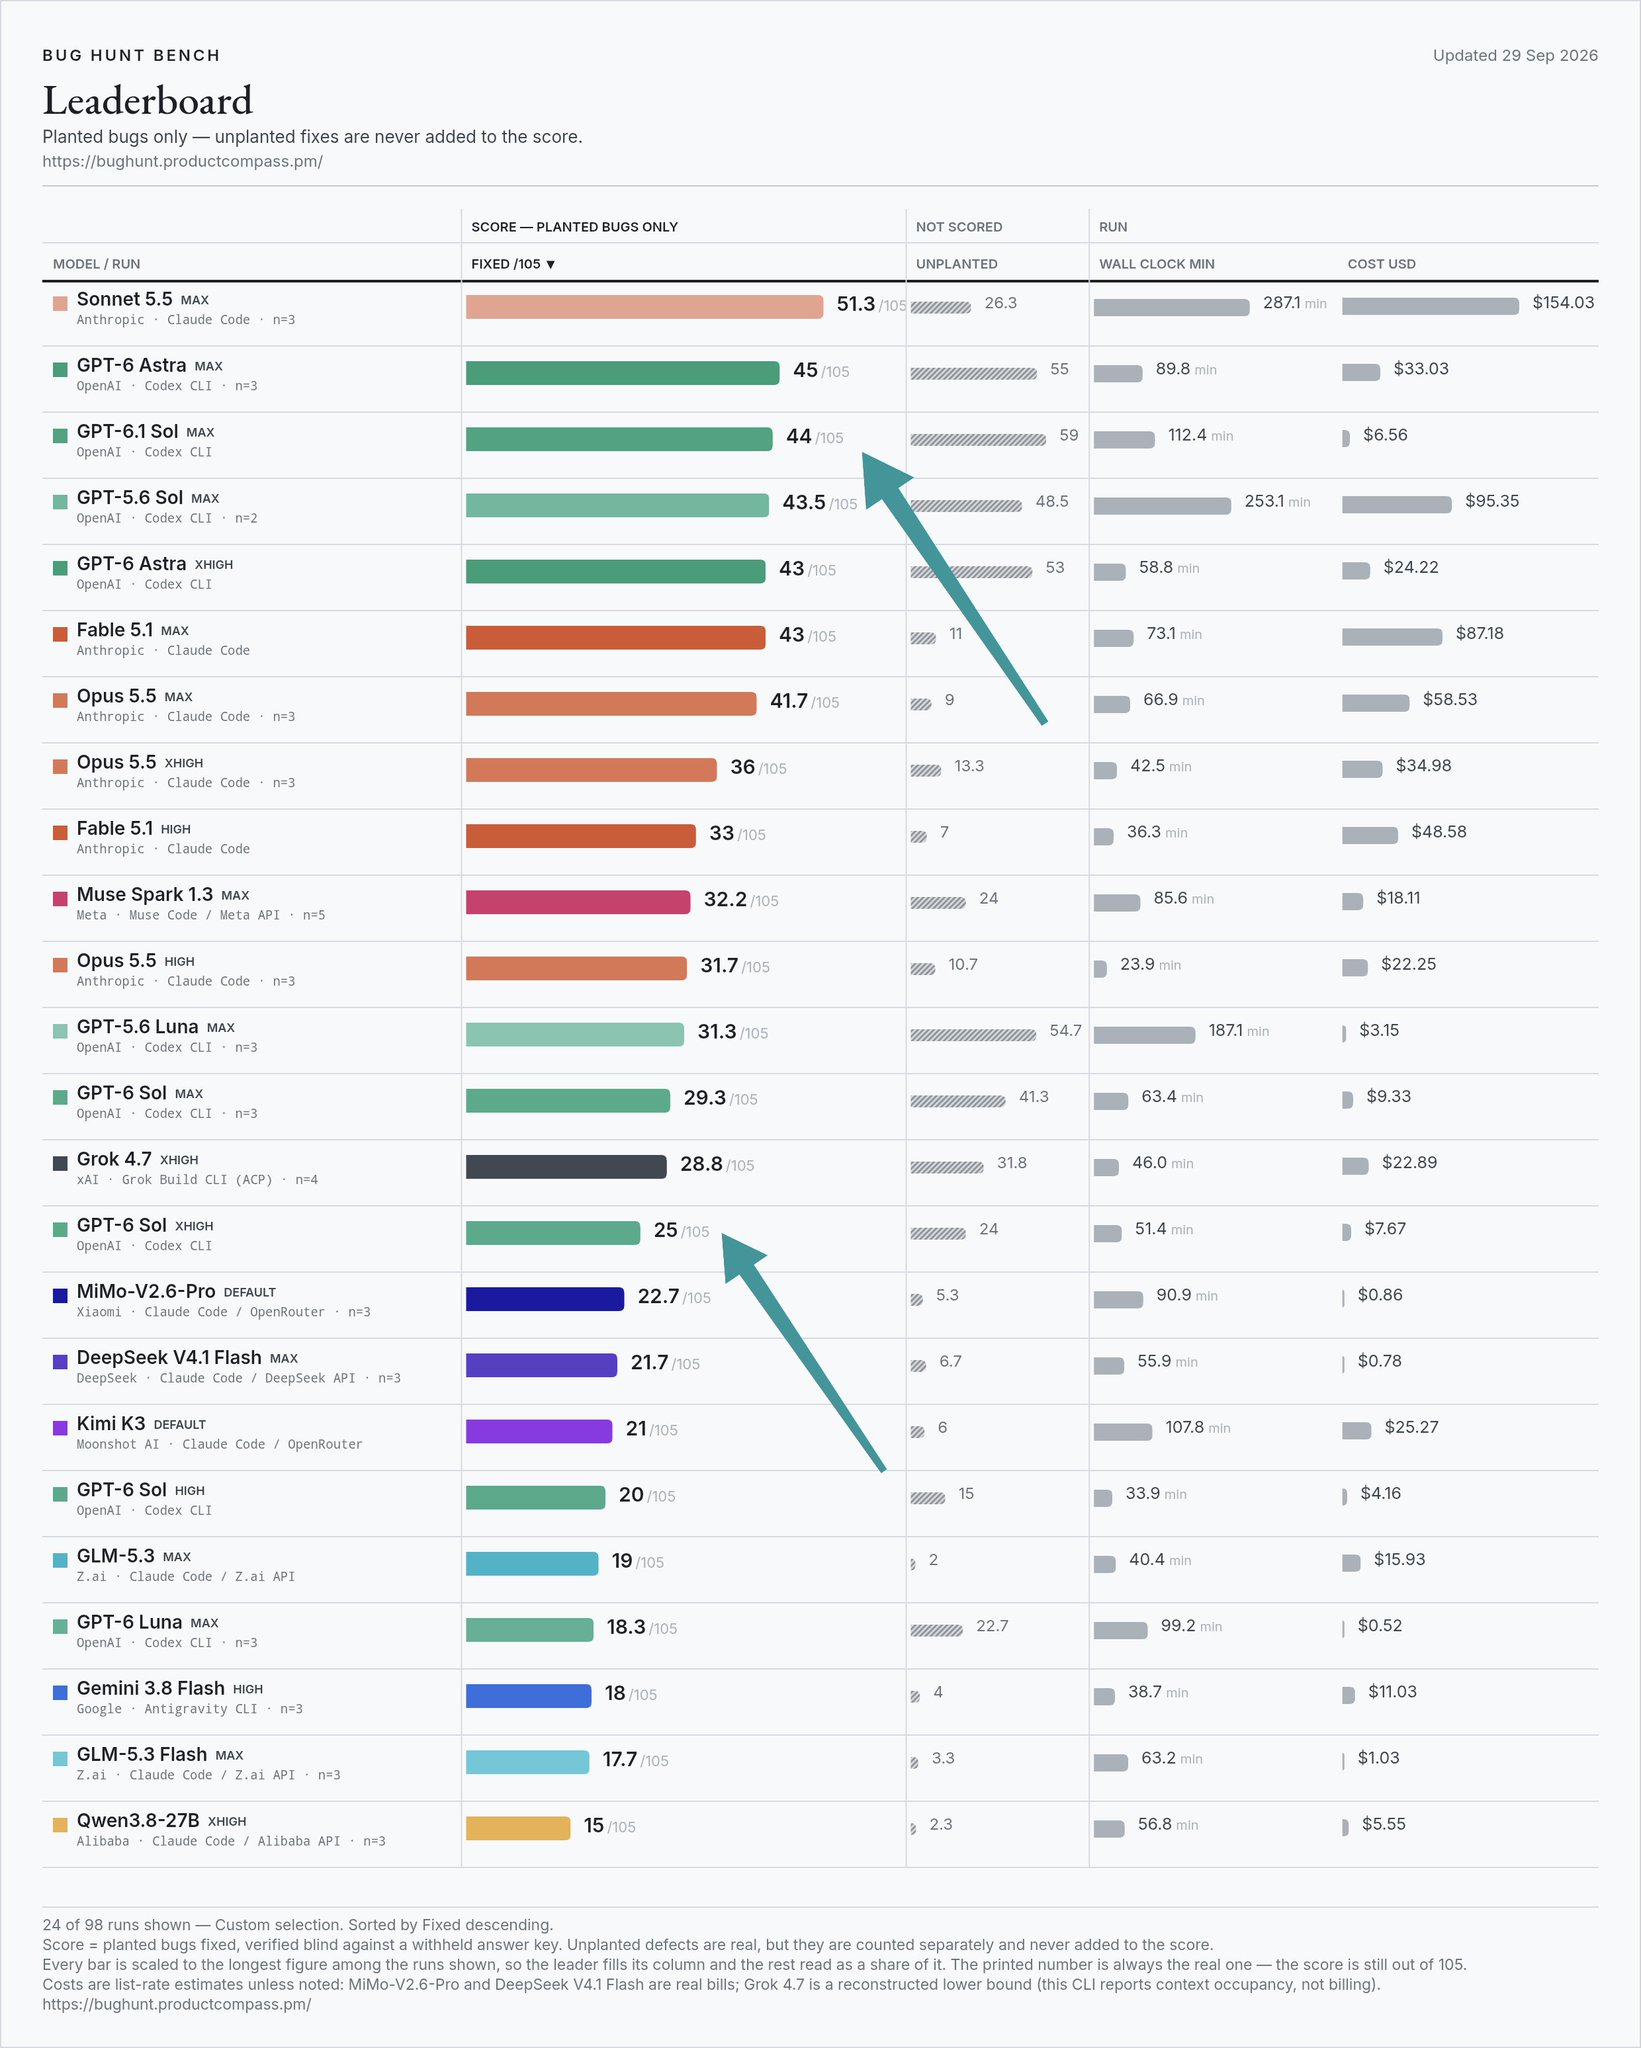Click the 287.1 min wall clock value

pos(1294,303)
